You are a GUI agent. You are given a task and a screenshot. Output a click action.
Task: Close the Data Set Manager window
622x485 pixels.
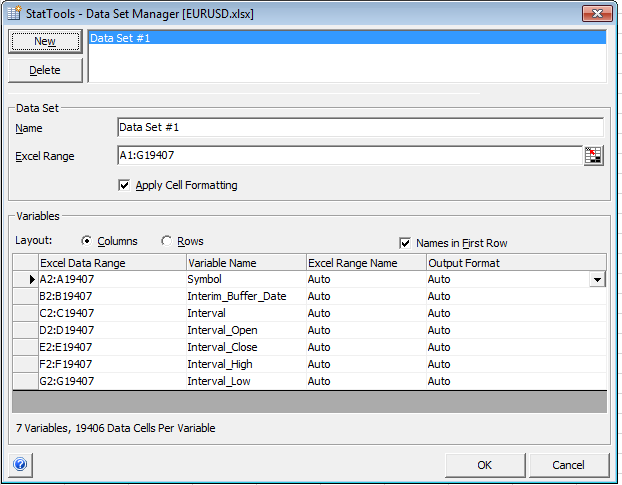tap(597, 13)
